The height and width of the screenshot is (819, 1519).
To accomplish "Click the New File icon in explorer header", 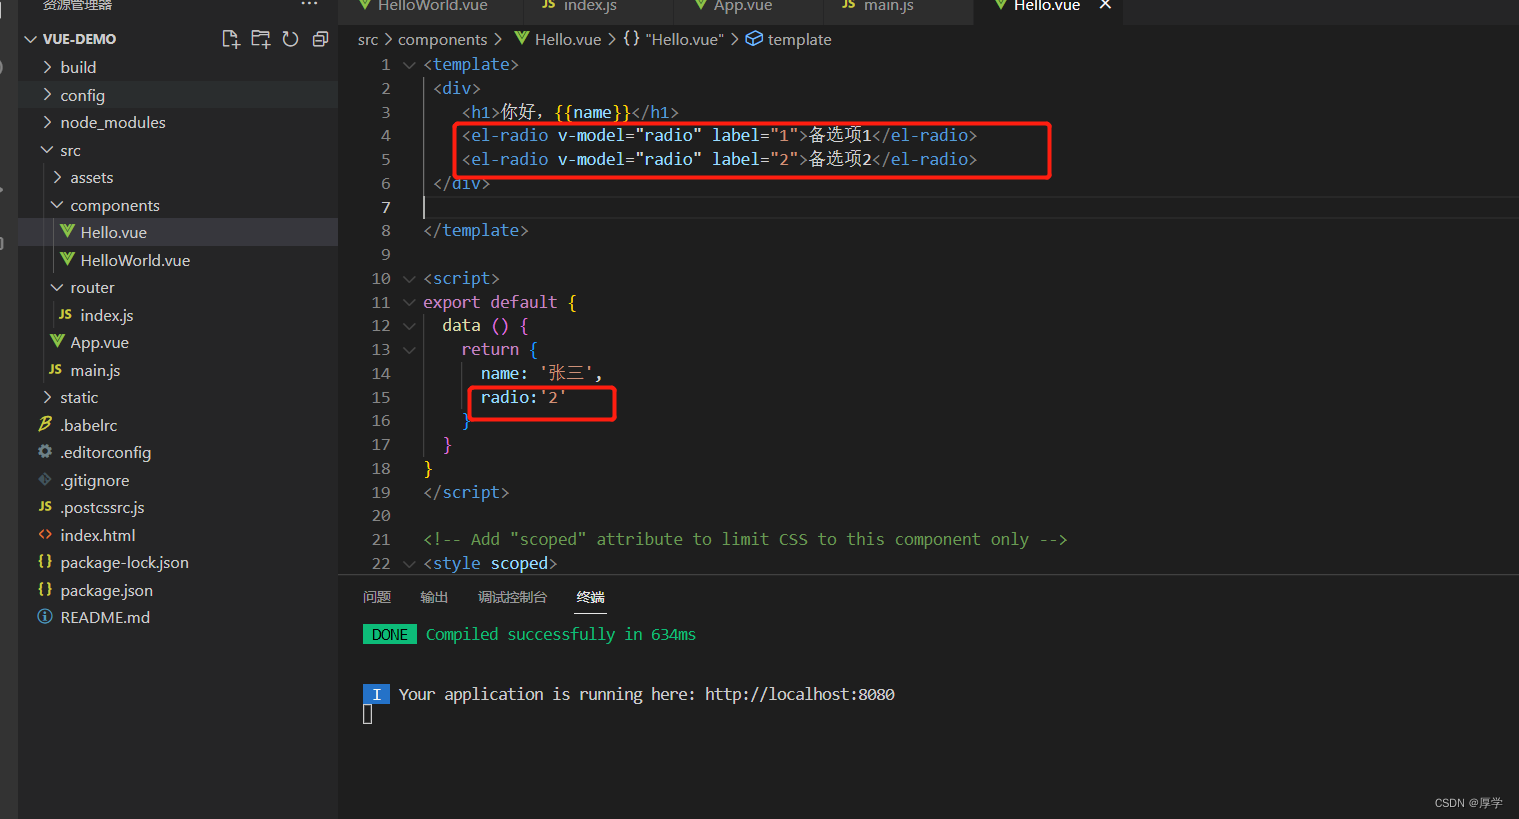I will (231, 39).
